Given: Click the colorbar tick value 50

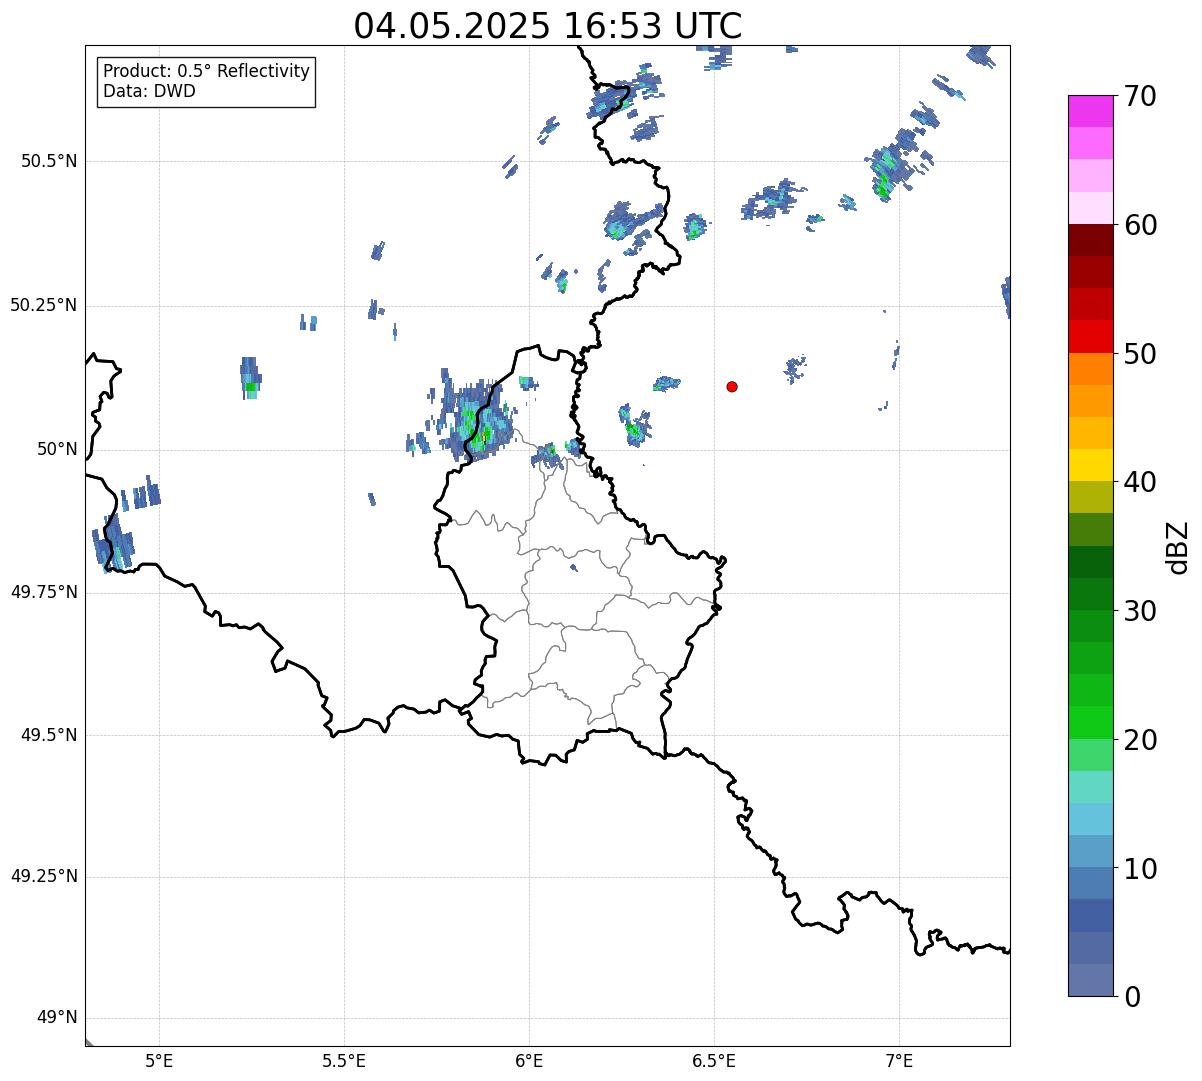Looking at the screenshot, I should point(1140,354).
